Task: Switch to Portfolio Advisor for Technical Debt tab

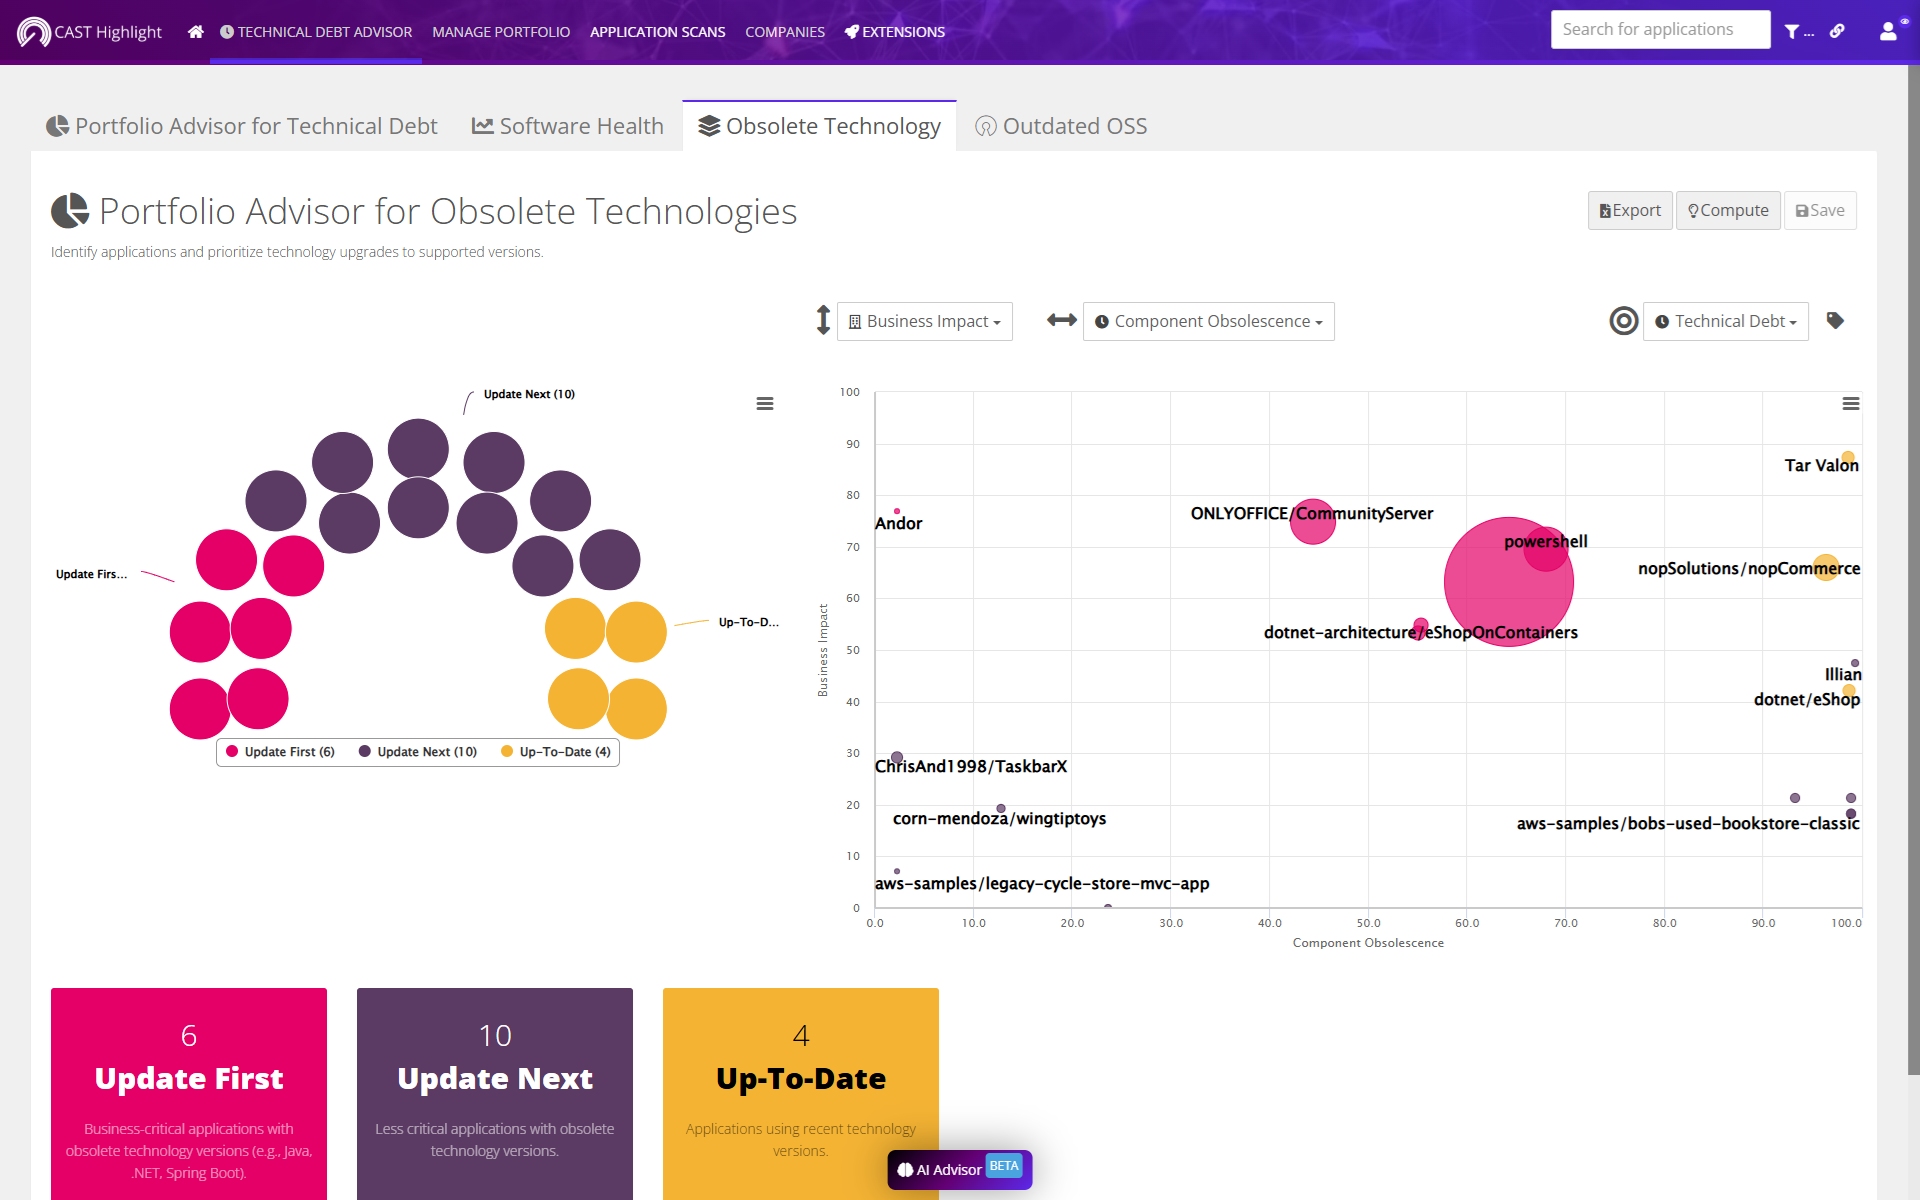Action: click(242, 126)
